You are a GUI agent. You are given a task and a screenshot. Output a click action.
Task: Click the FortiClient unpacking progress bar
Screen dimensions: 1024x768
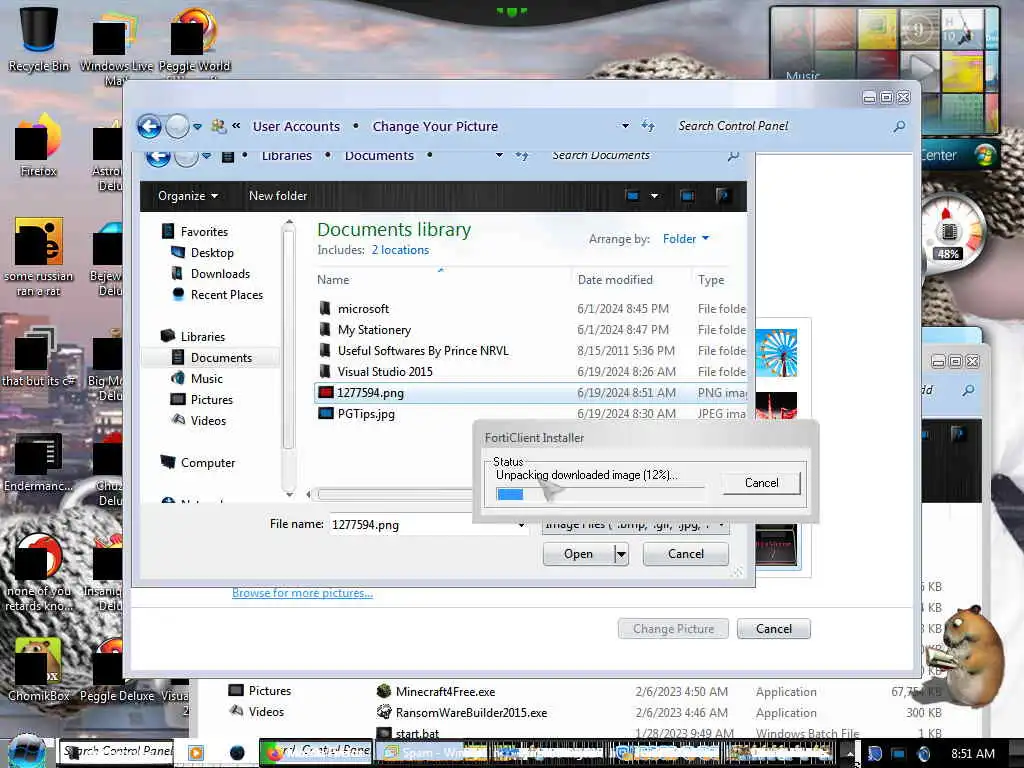600,495
